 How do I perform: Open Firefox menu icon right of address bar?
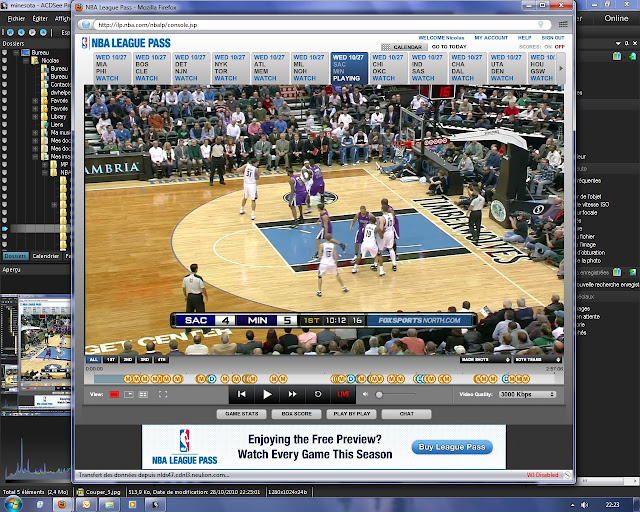[x=563, y=24]
